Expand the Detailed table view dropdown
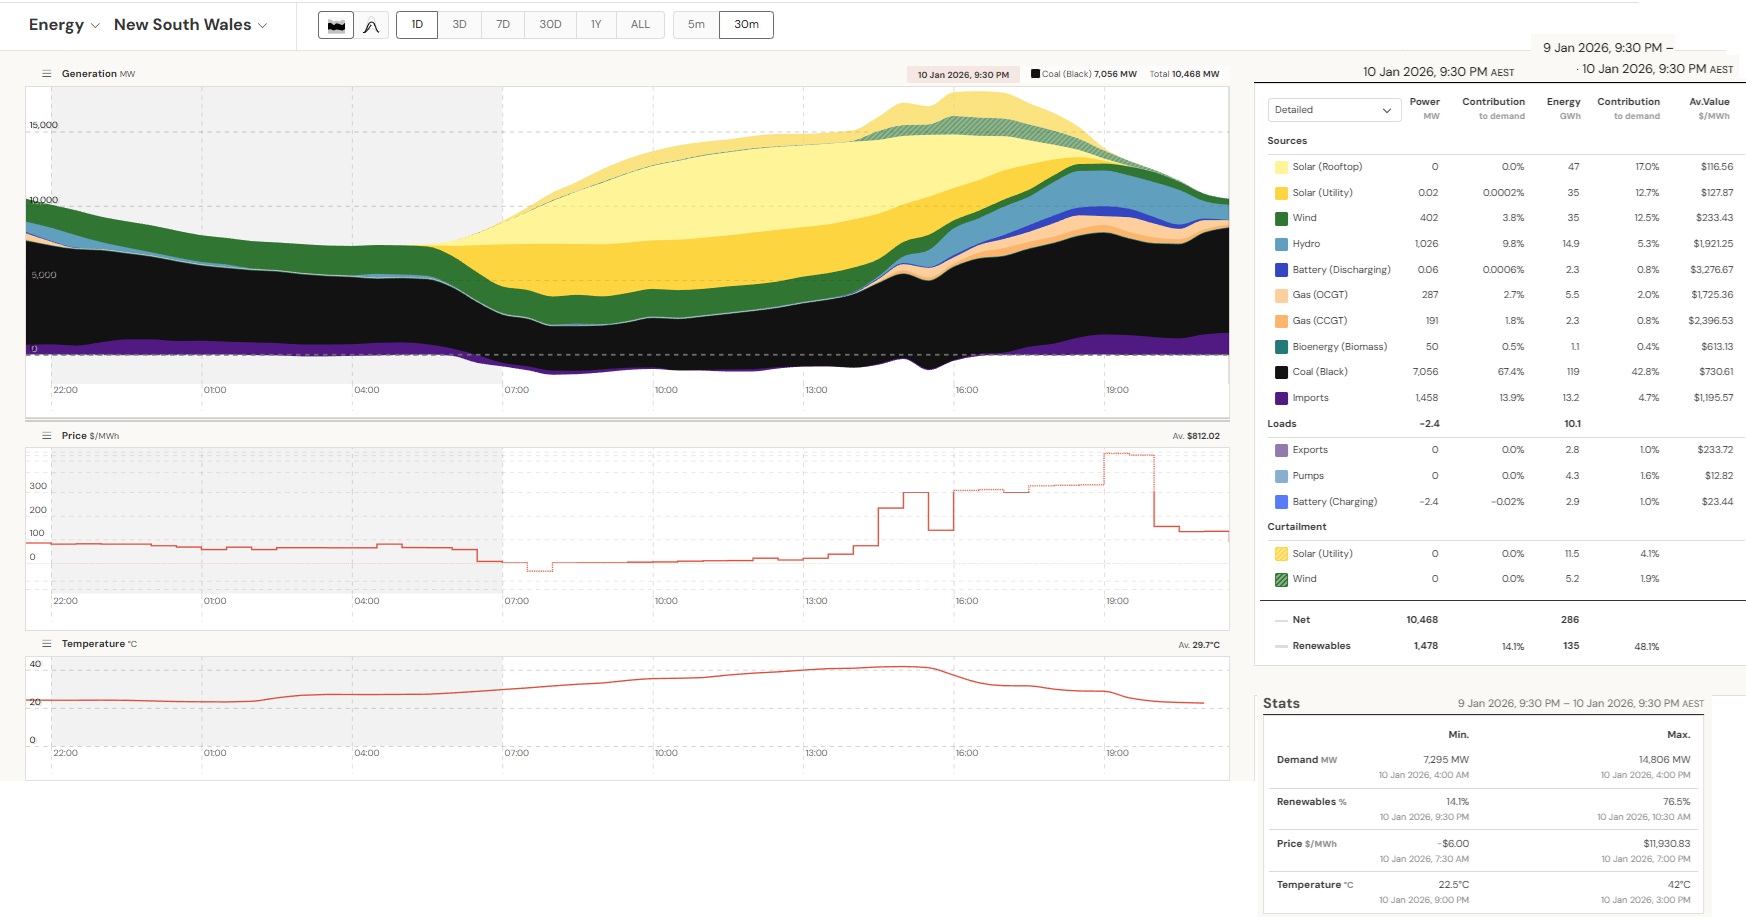 coord(1333,110)
